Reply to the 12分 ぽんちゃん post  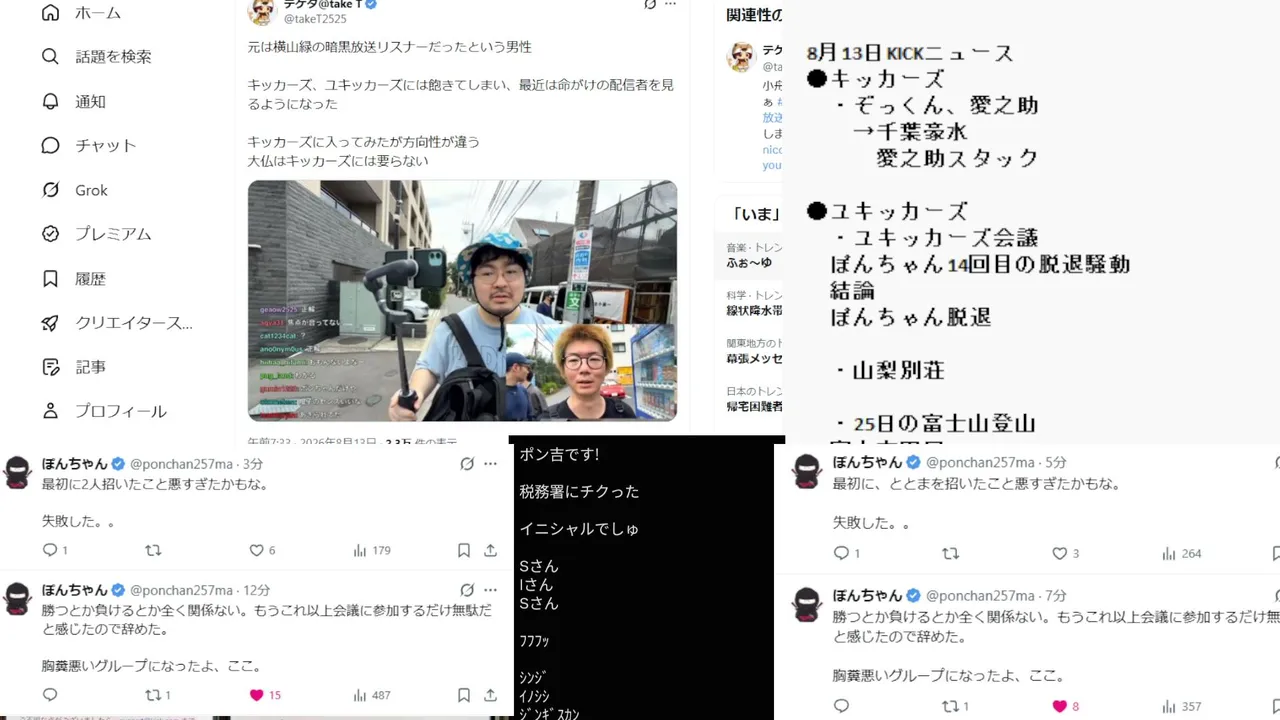50,695
